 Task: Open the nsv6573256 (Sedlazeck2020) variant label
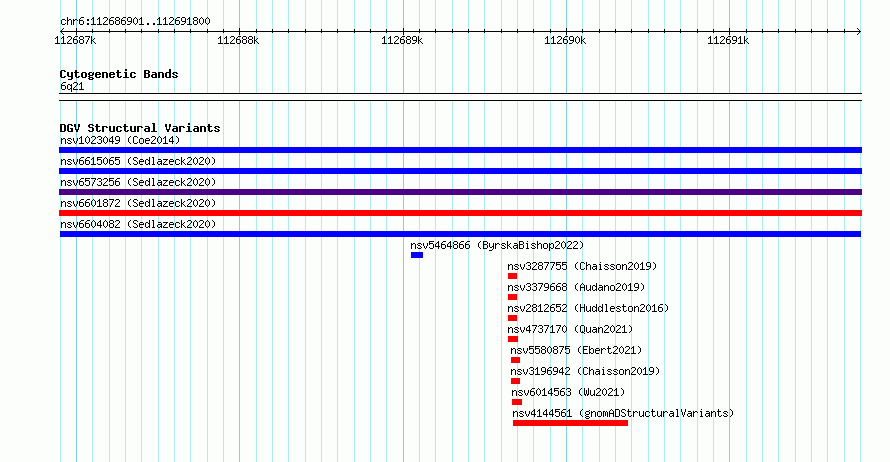pyautogui.click(x=138, y=182)
